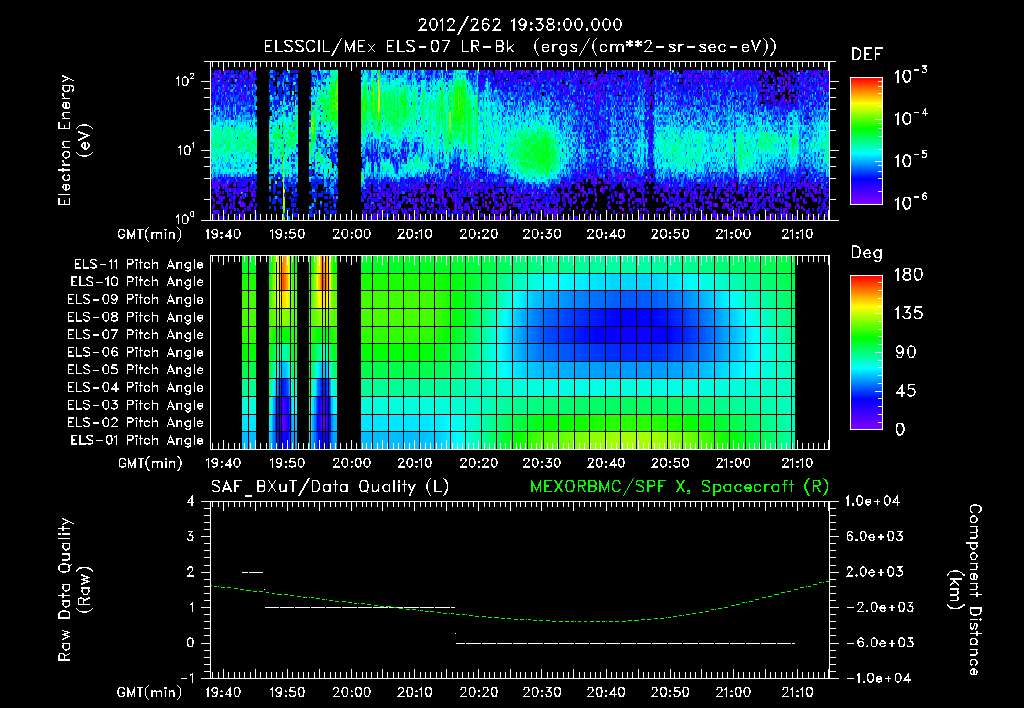Click the 45 value on Deg scale

905,391
